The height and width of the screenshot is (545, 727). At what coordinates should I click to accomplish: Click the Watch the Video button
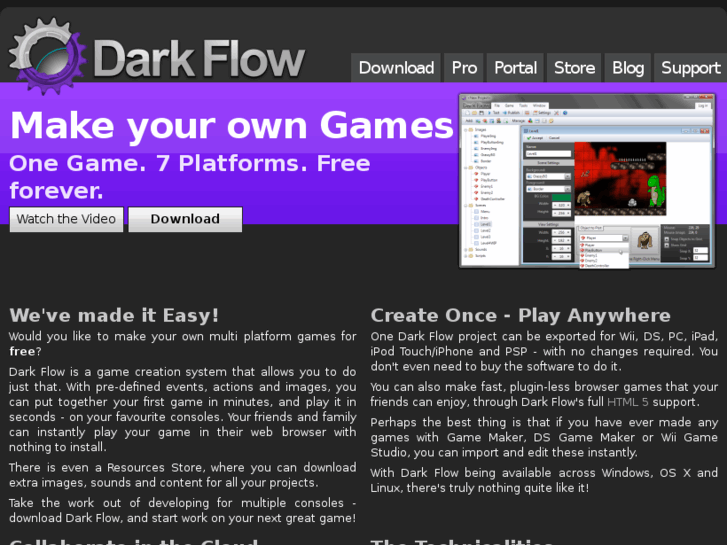tap(66, 219)
